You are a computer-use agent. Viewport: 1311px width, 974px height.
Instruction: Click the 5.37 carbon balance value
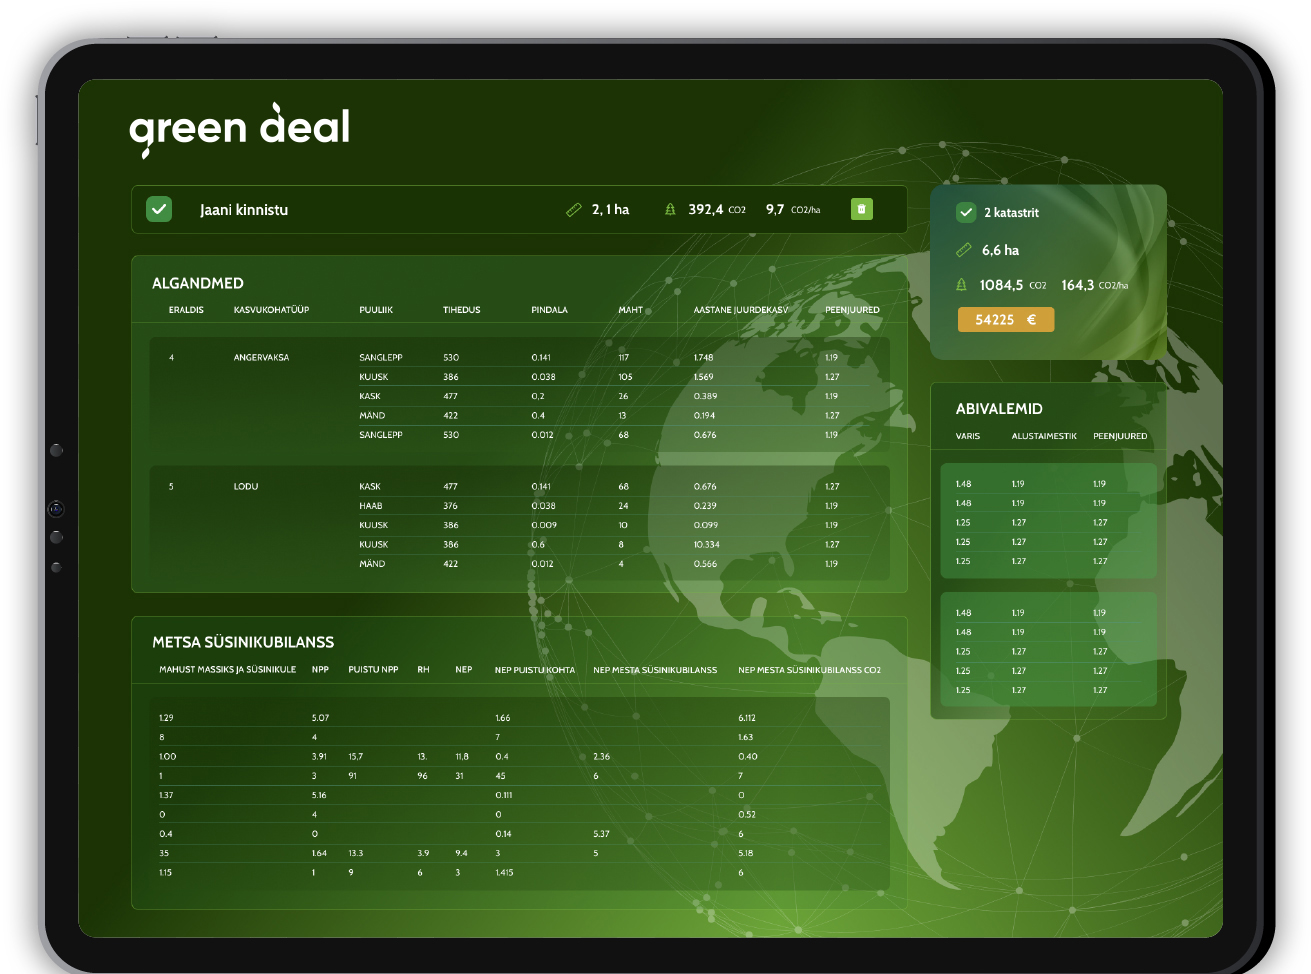tap(601, 834)
